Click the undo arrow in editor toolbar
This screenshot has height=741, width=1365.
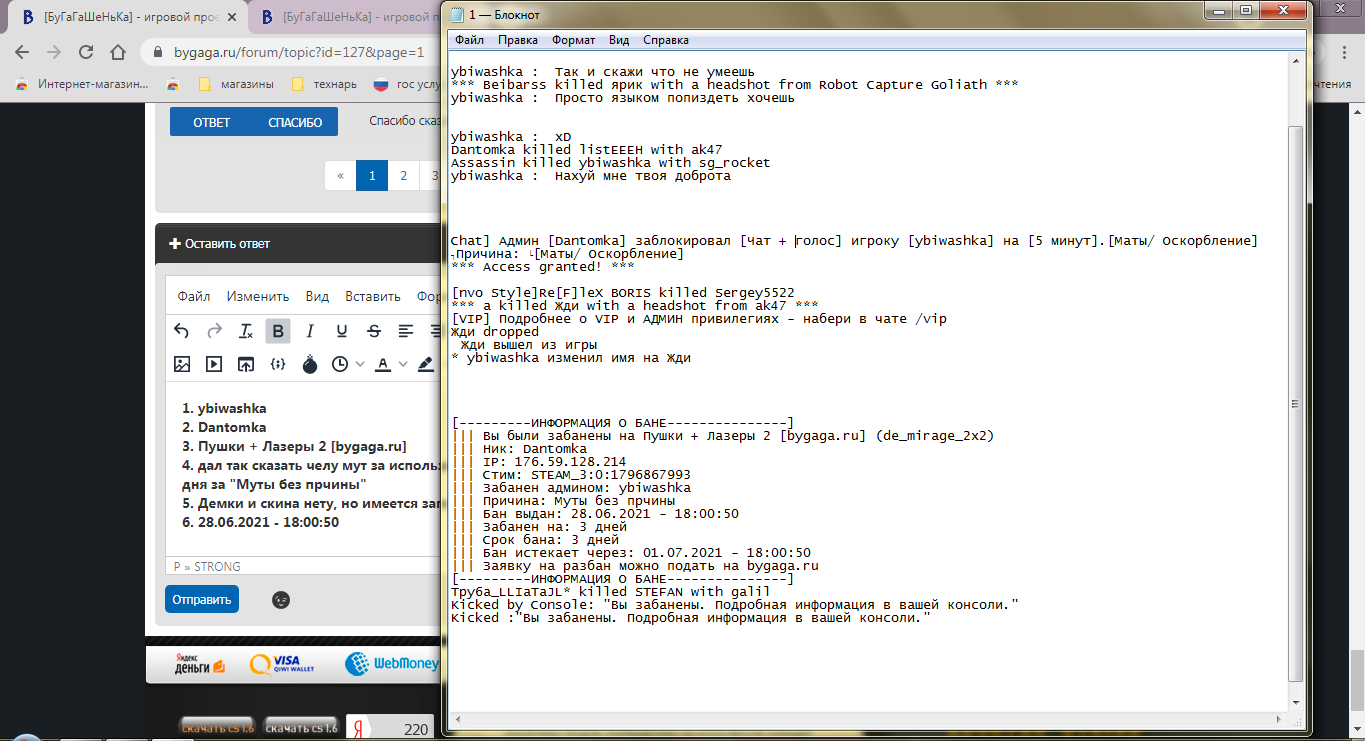181,331
